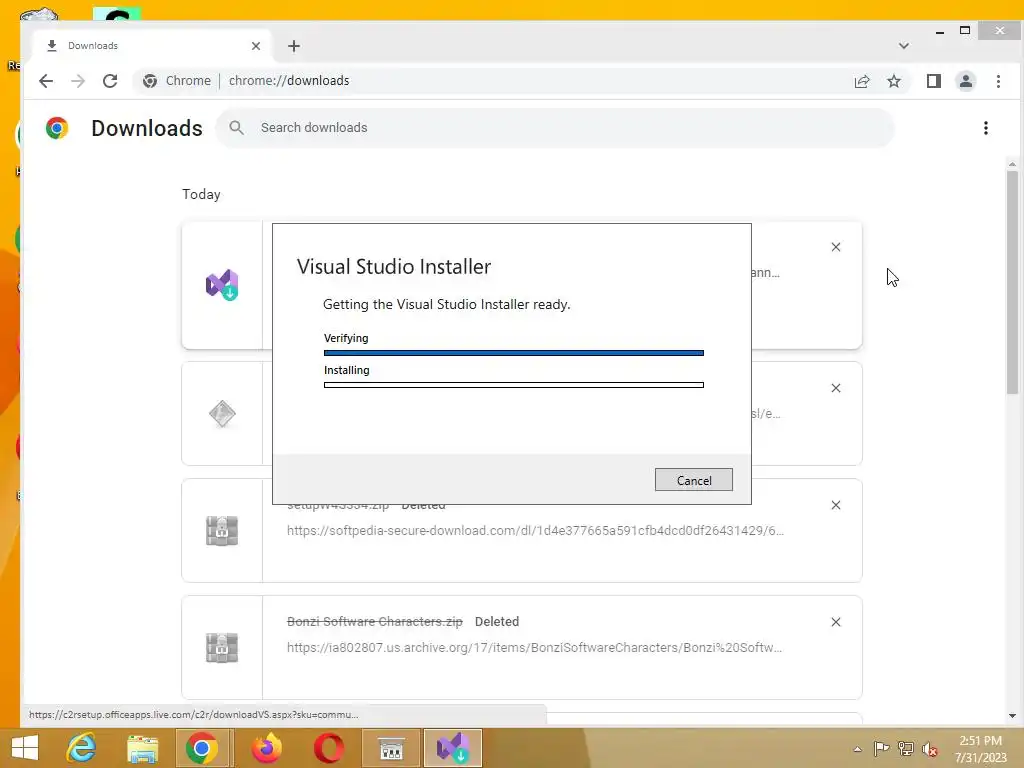Launch Firefox from taskbar
This screenshot has width=1024, height=768.
click(267, 748)
